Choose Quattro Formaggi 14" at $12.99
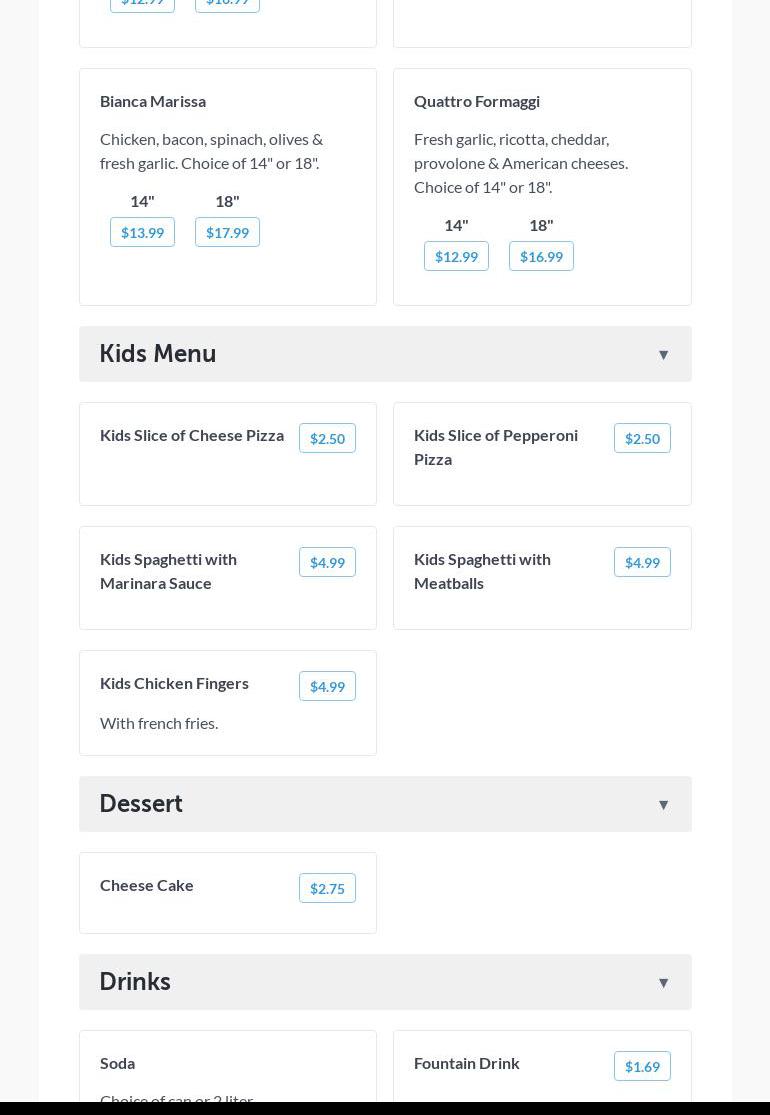 click(x=456, y=256)
